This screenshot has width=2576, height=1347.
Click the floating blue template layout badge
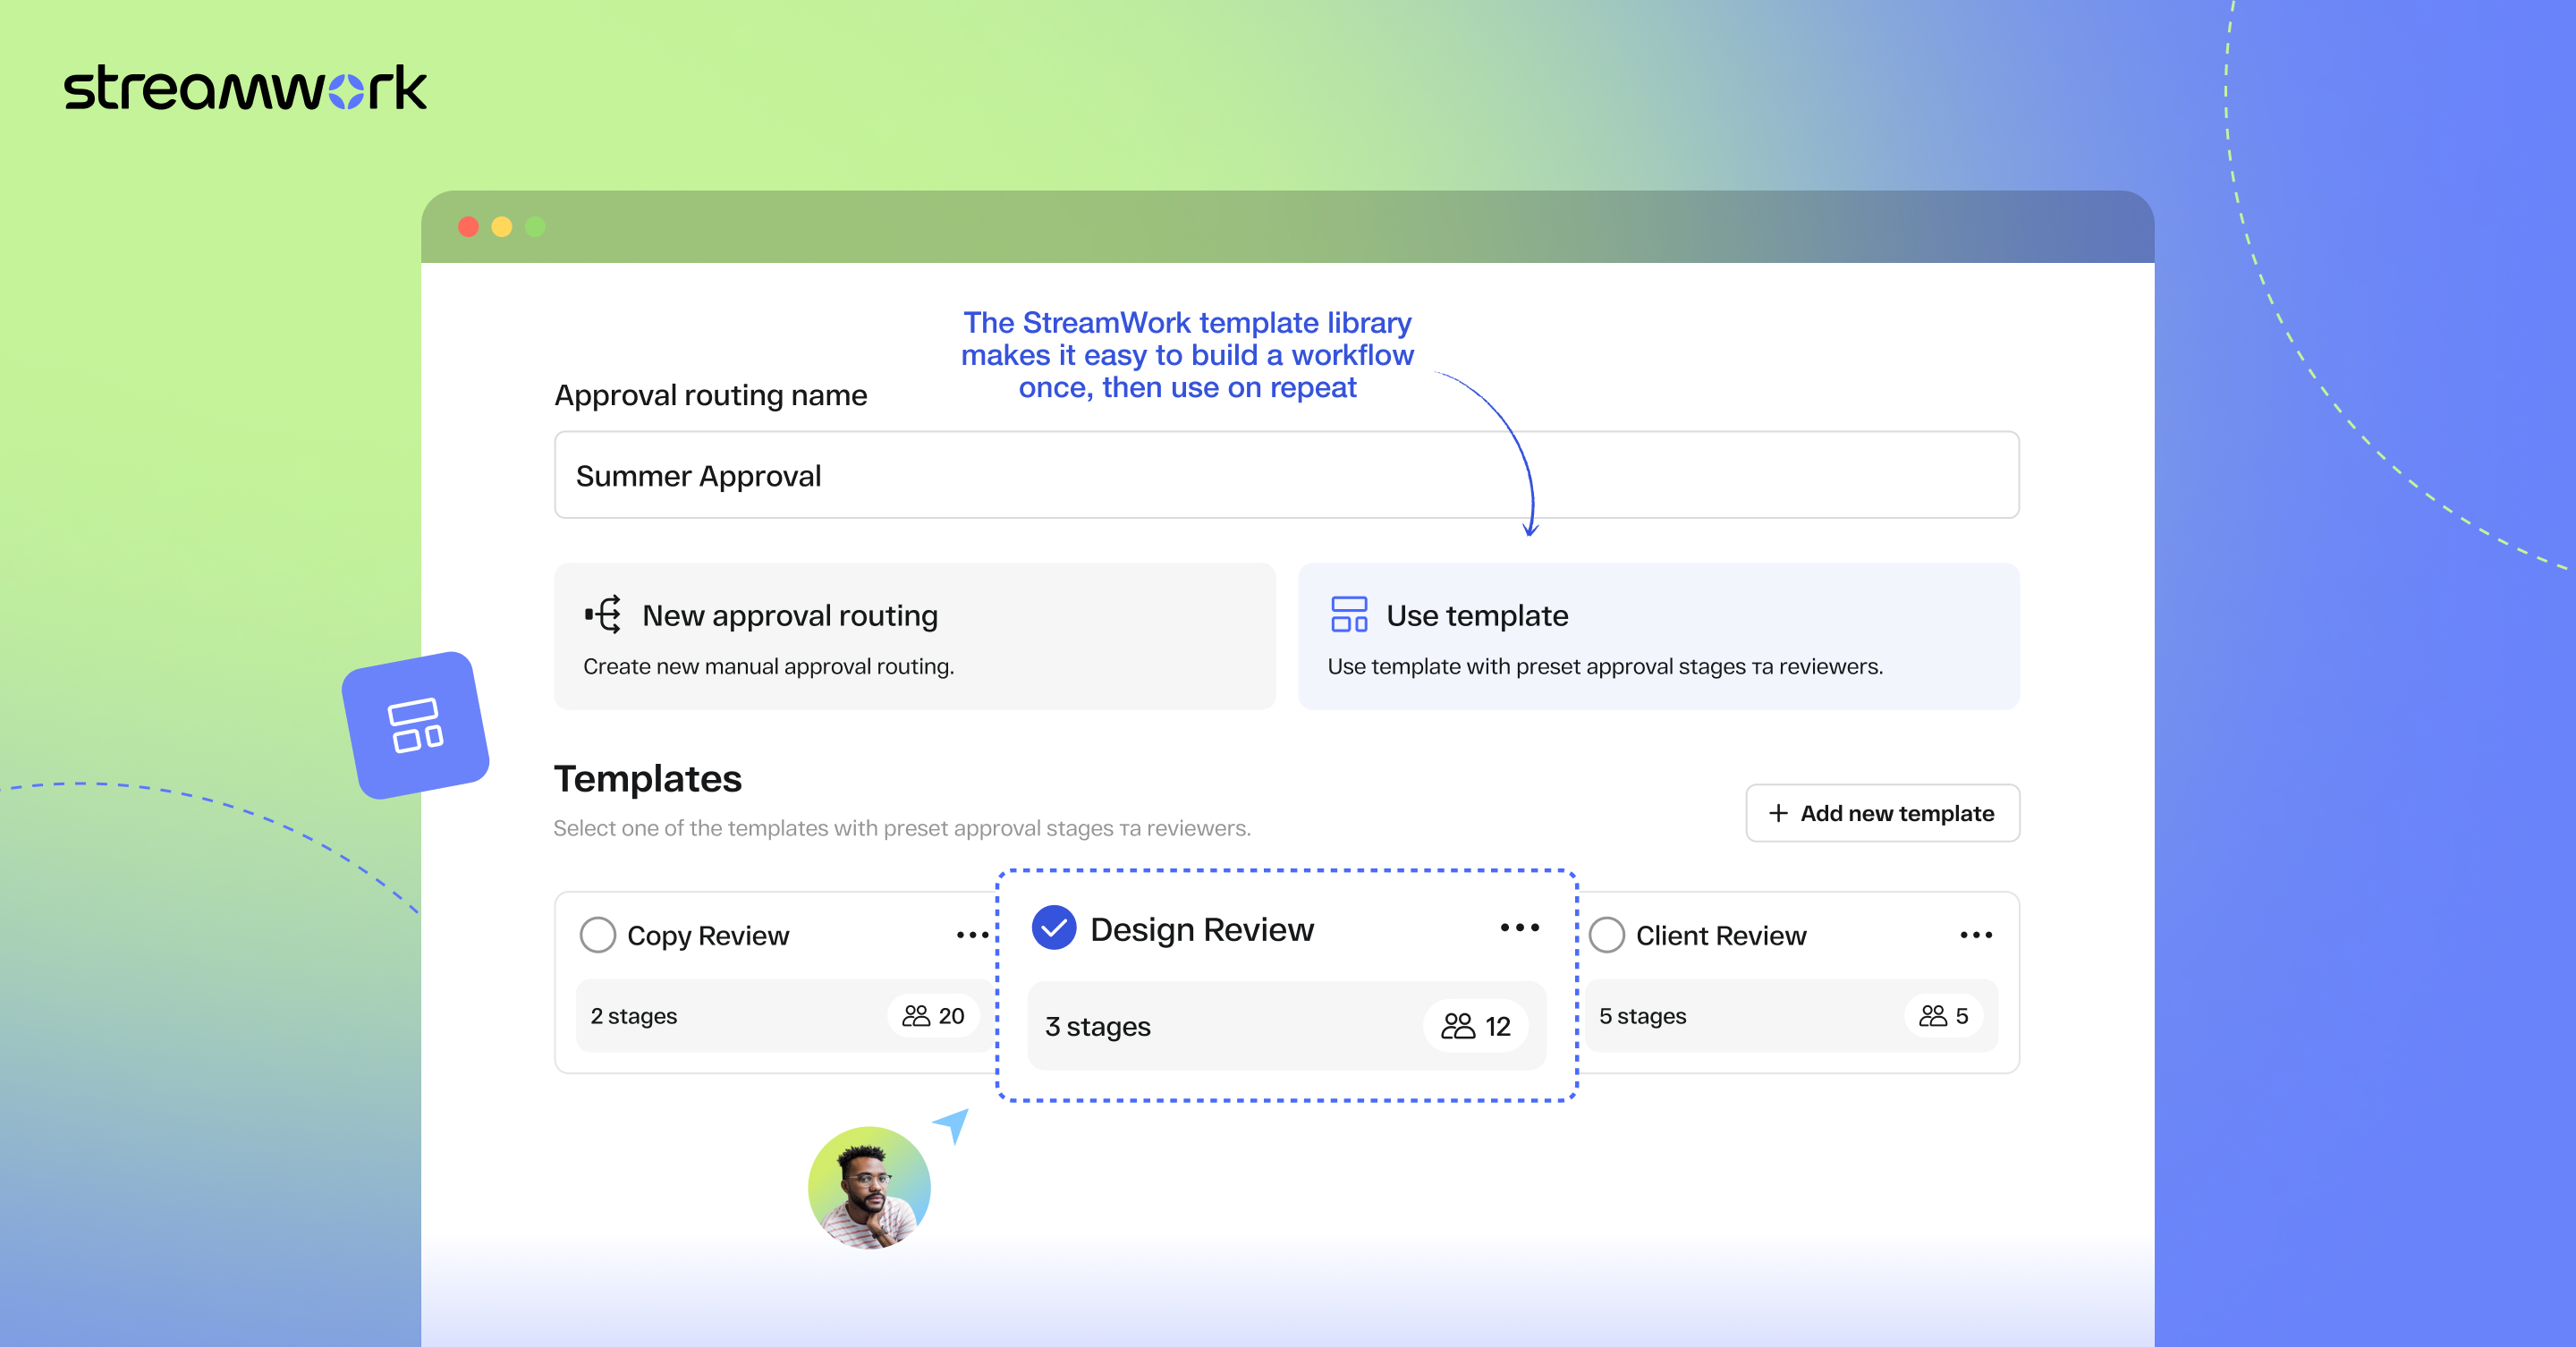pyautogui.click(x=415, y=725)
